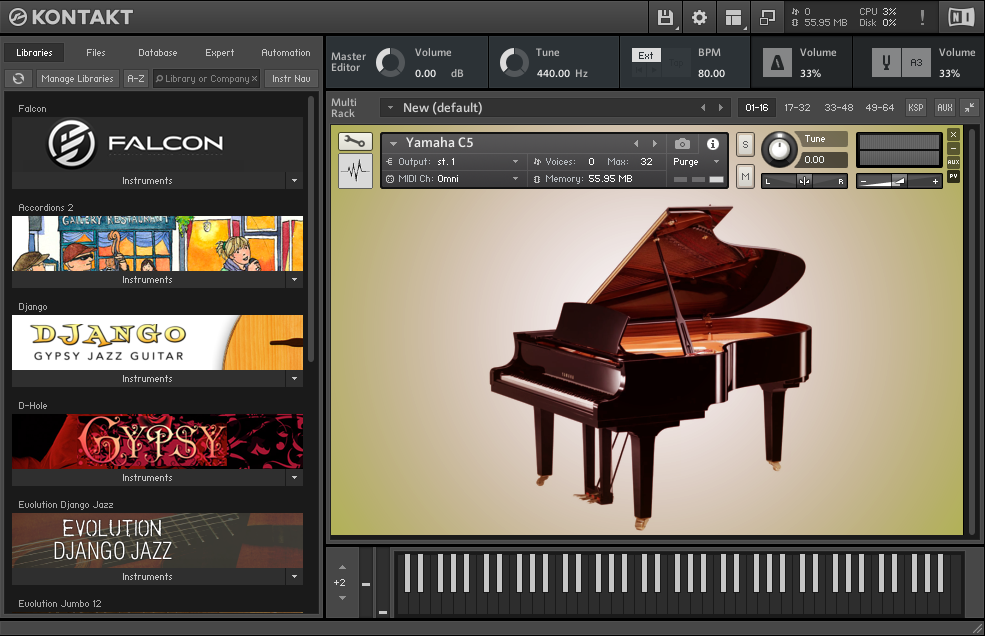Clear the Library or Company search field
The image size is (985, 636).
tap(254, 79)
